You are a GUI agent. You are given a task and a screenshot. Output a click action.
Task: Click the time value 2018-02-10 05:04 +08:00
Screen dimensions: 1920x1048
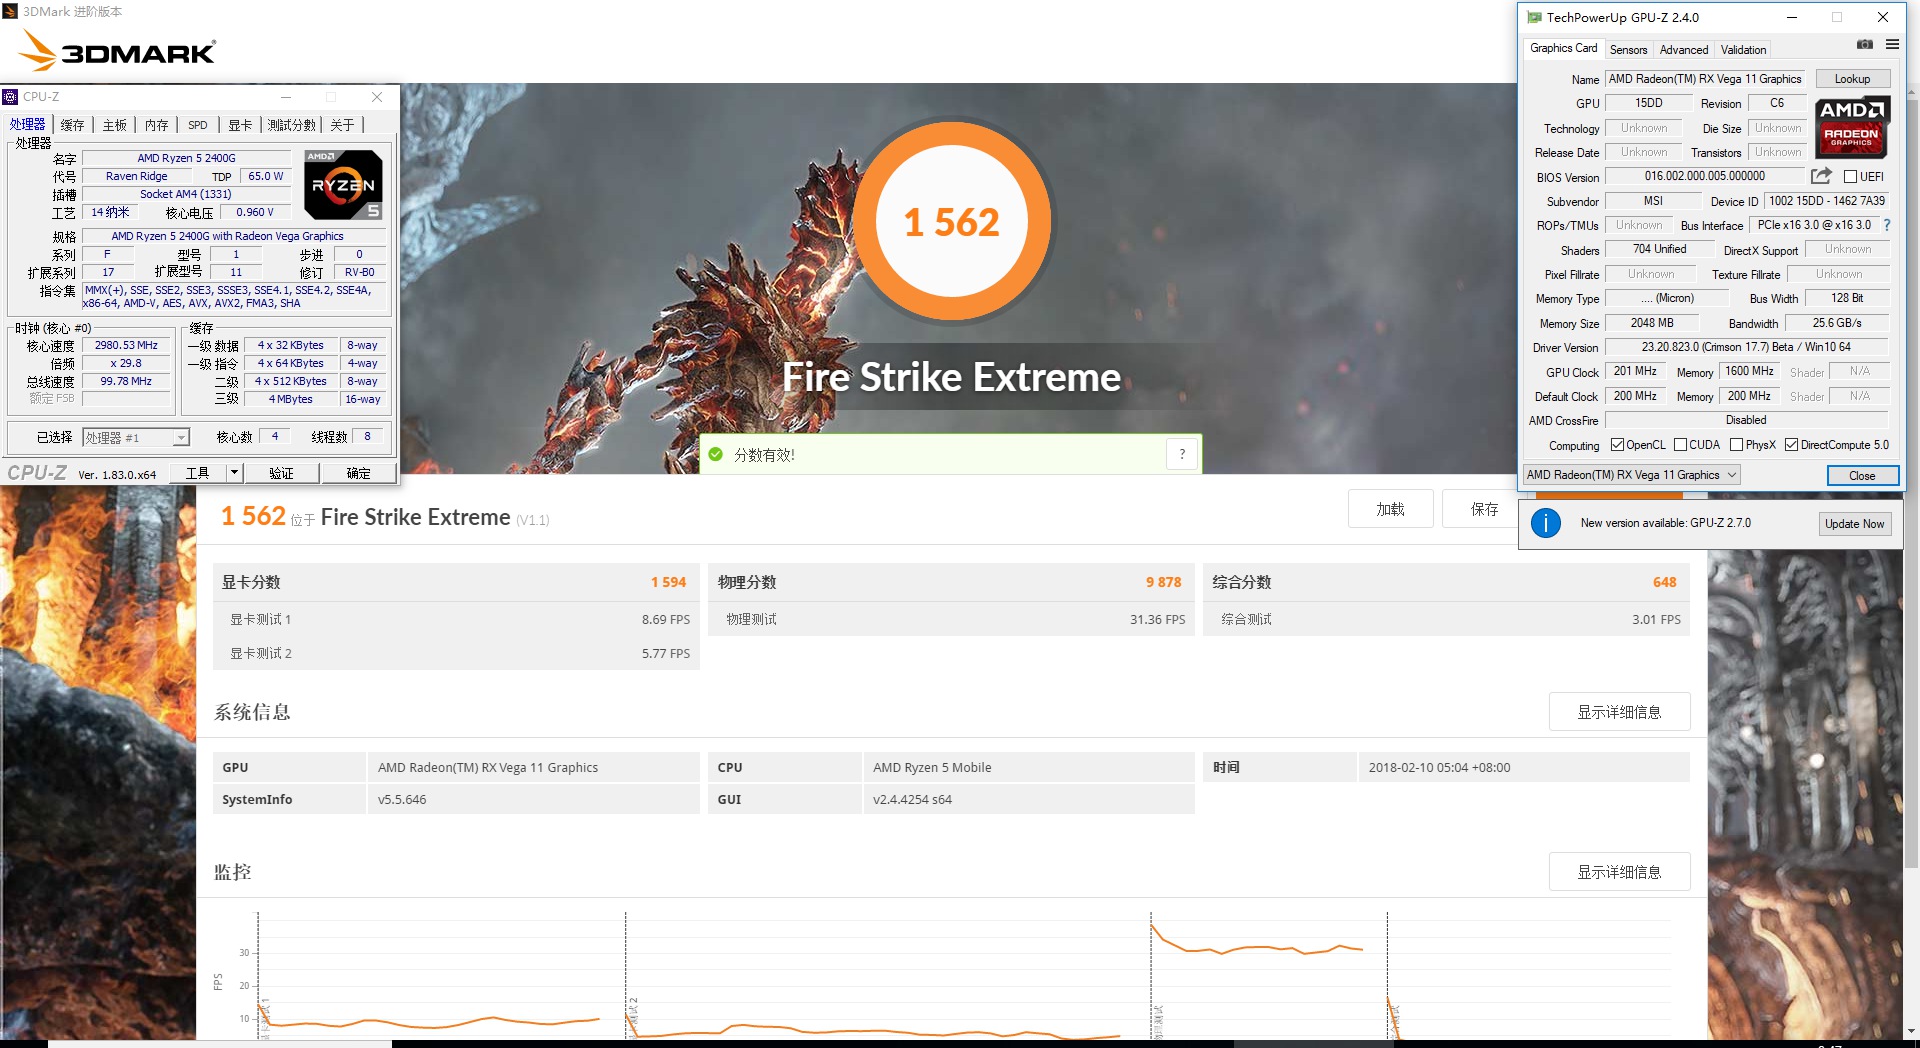[1439, 767]
